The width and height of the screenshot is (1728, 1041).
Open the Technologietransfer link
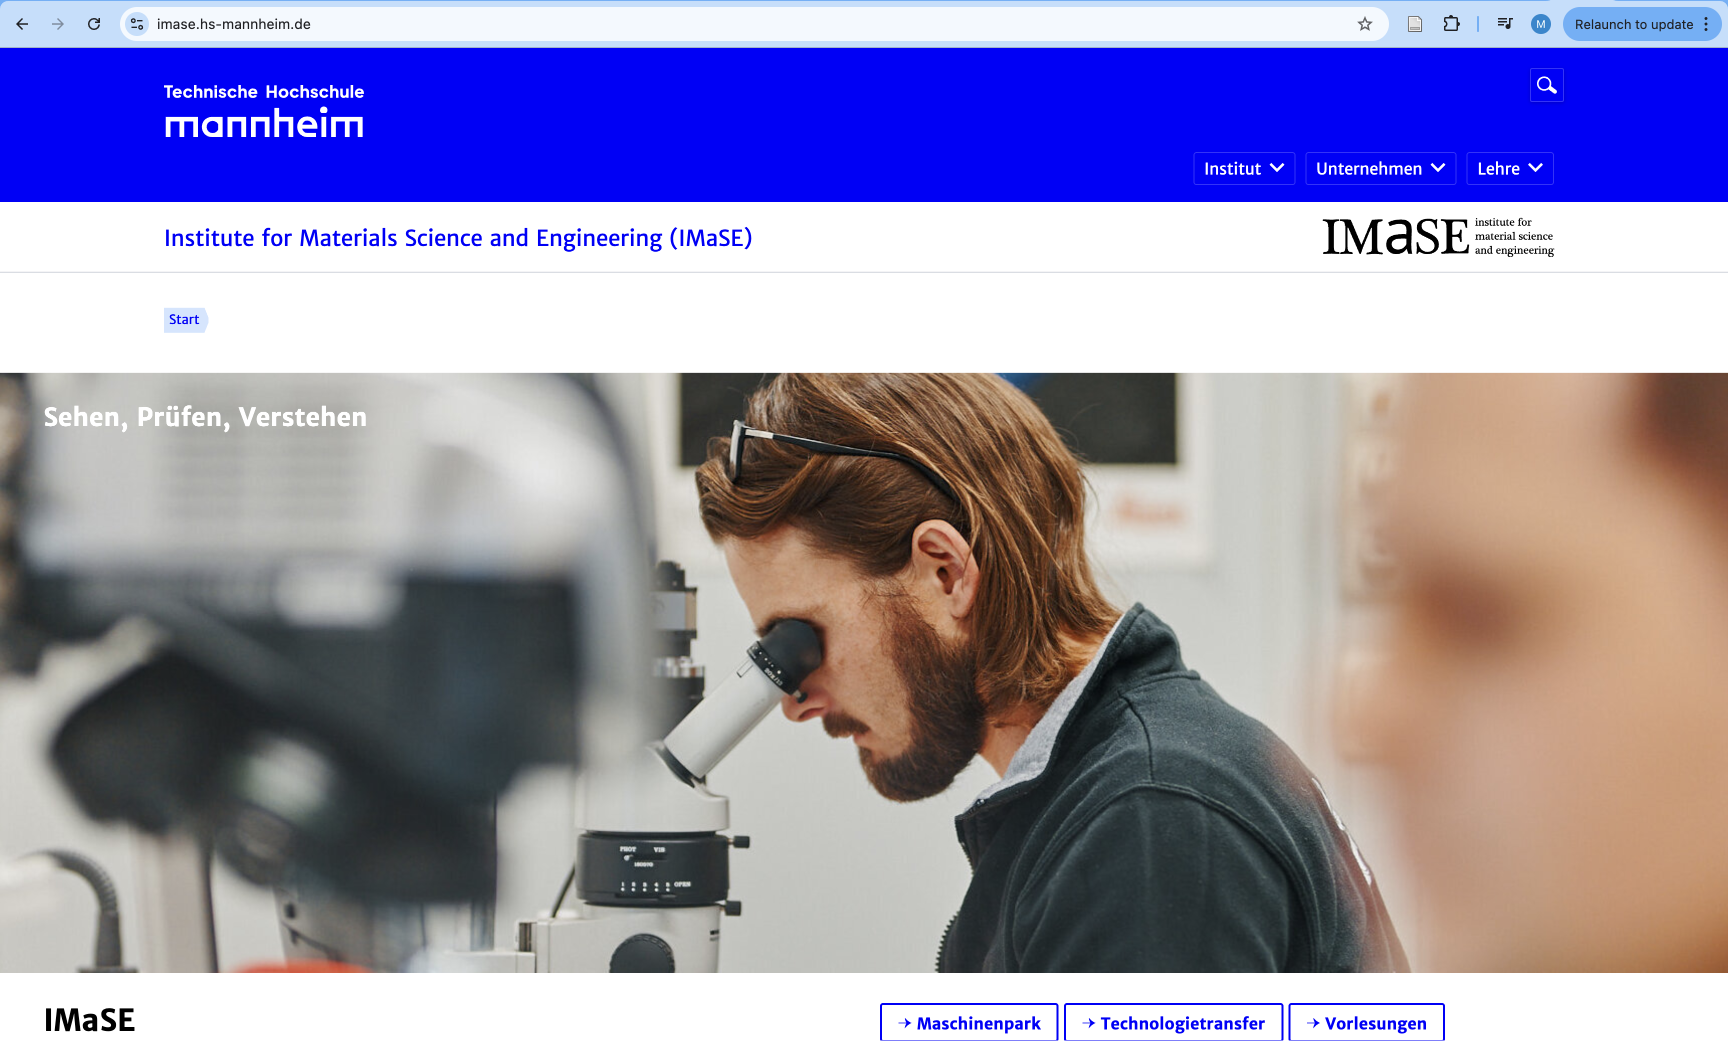point(1173,1023)
